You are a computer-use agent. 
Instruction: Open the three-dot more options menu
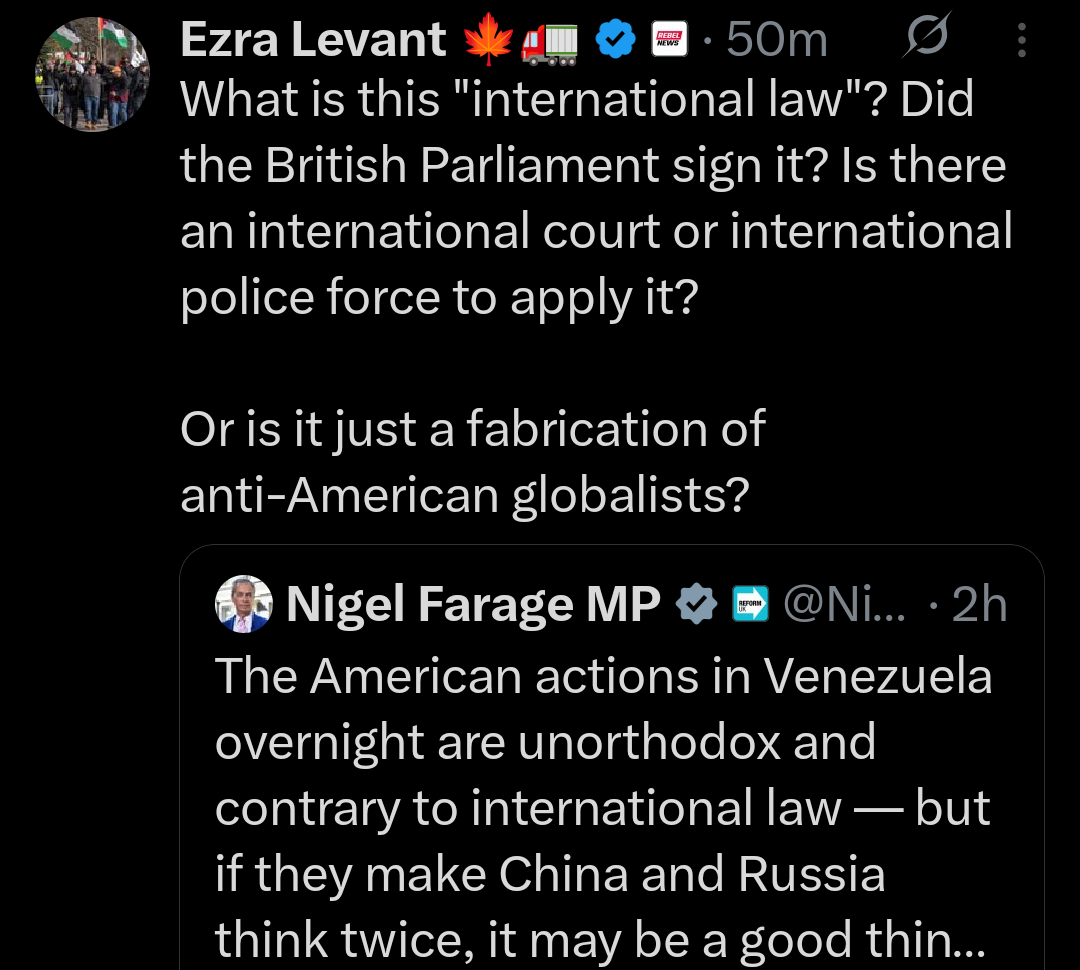(1021, 41)
